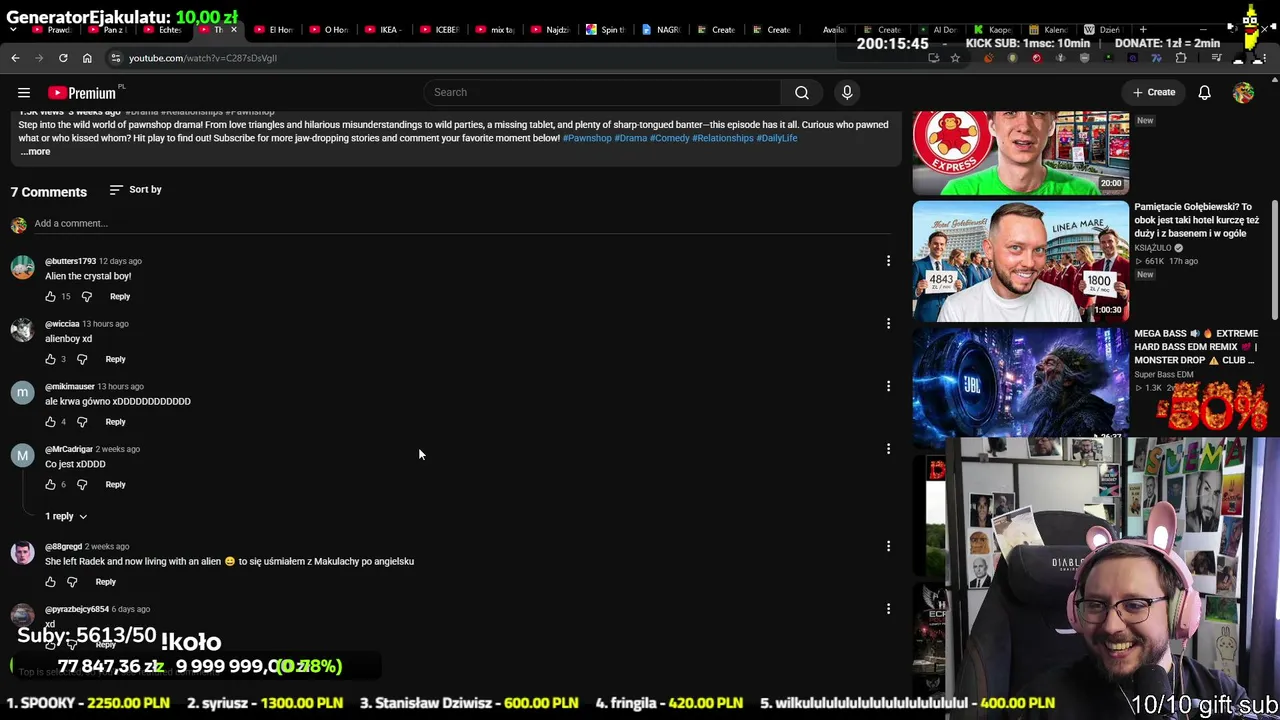Click the browser address bar URL
The width and height of the screenshot is (1280, 720).
point(203,58)
